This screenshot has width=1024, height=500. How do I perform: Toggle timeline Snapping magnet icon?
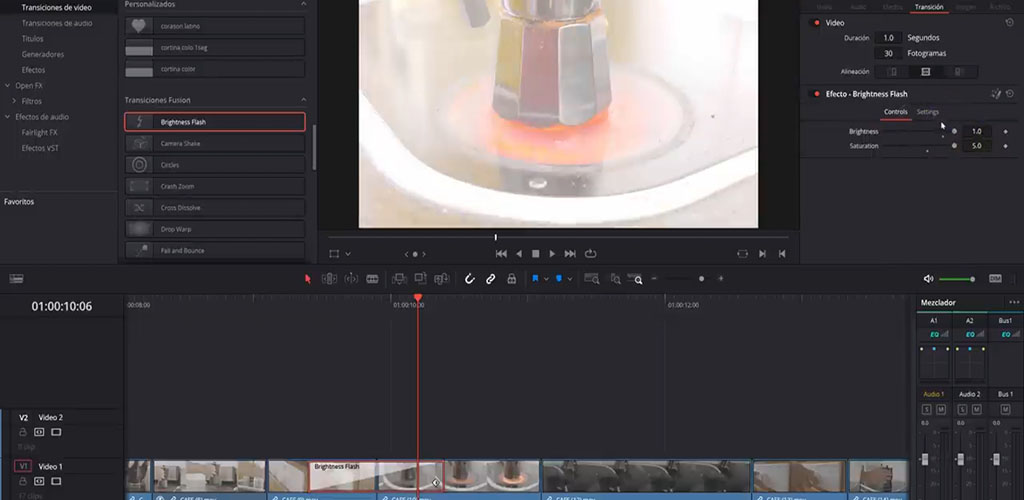[469, 279]
